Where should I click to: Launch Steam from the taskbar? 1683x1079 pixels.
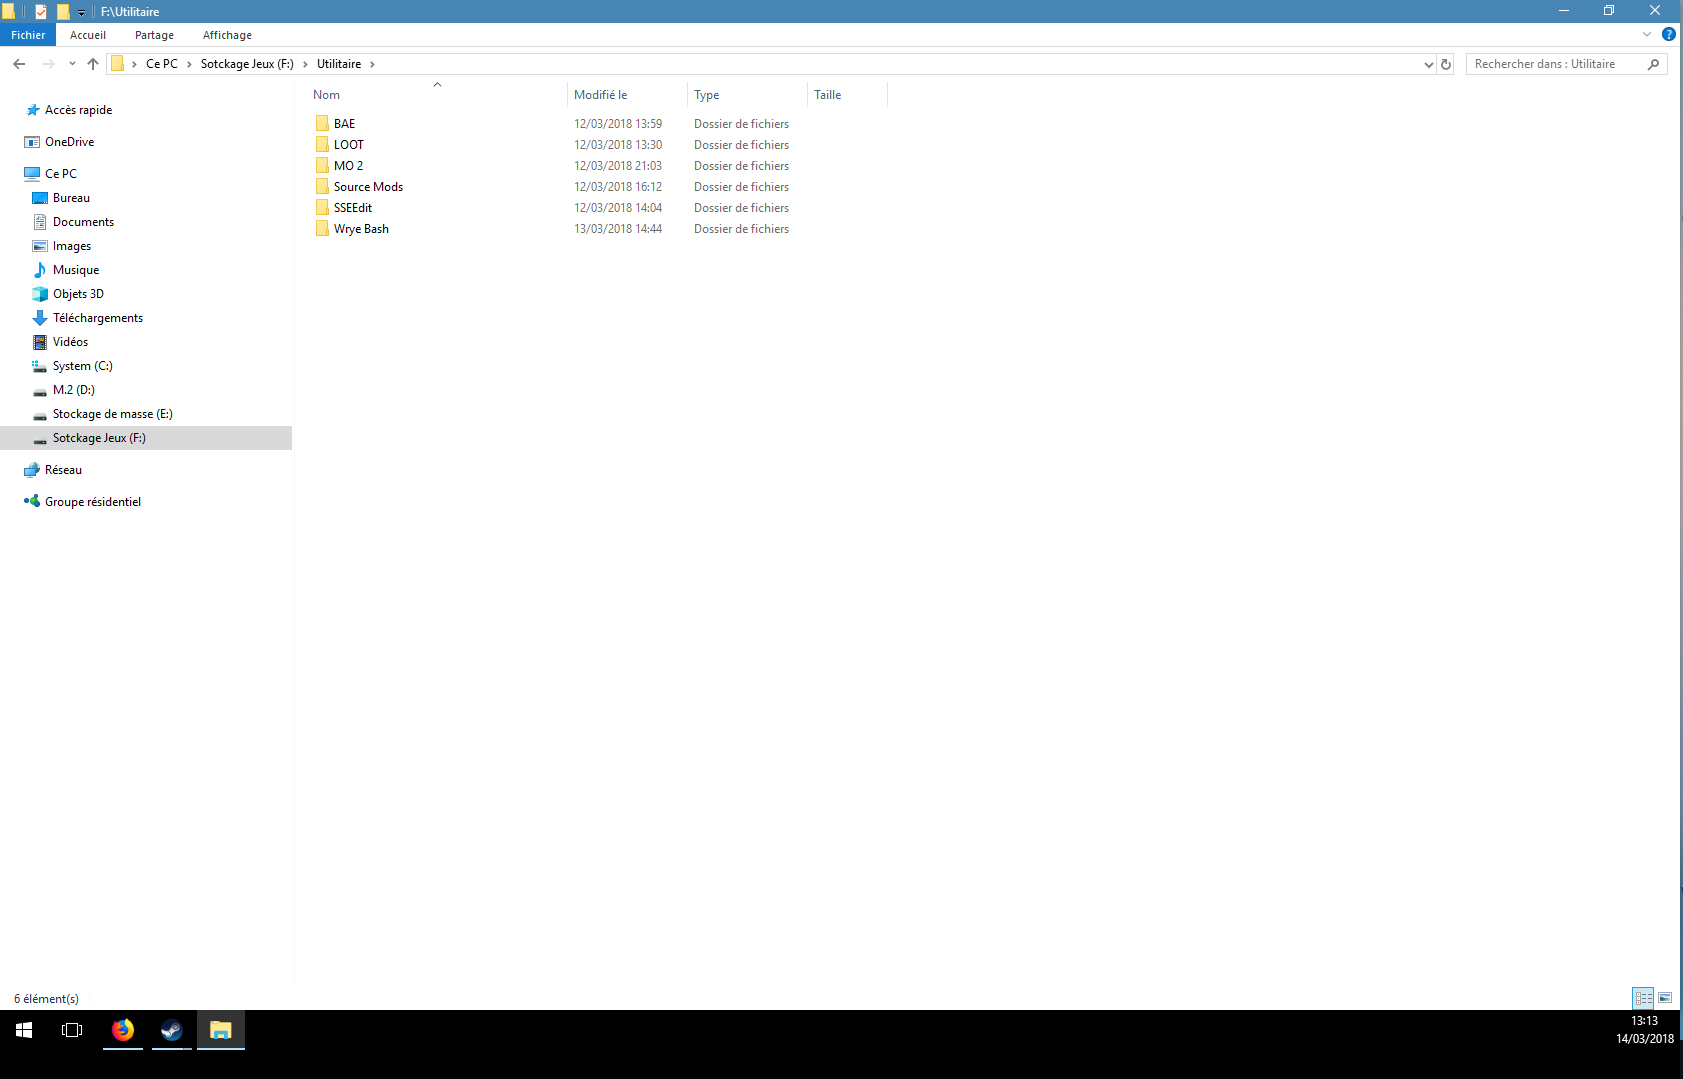click(172, 1030)
